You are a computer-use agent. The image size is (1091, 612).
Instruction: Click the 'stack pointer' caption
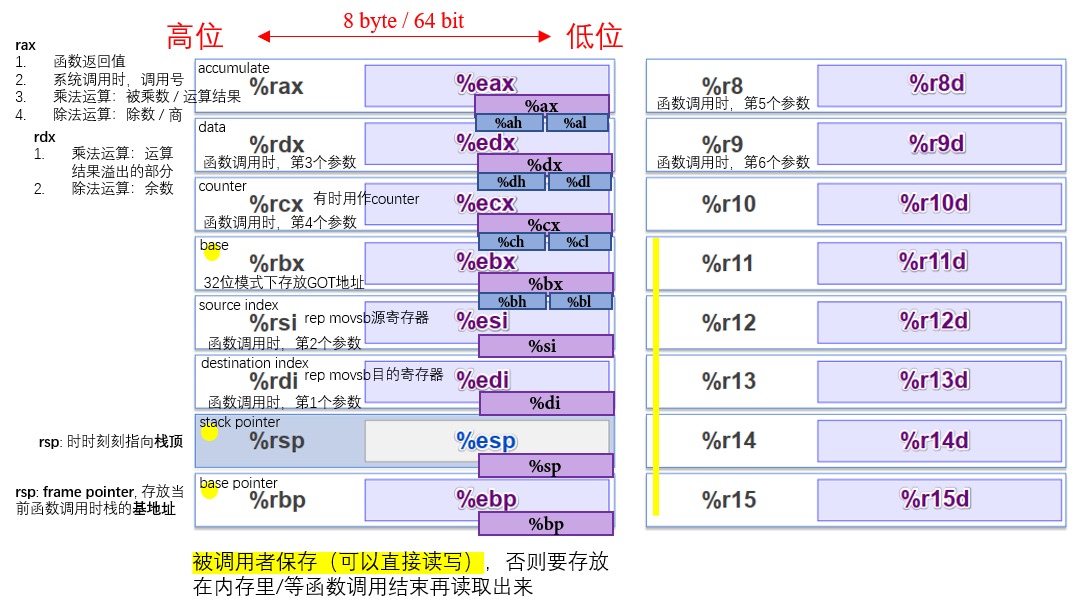[240, 422]
